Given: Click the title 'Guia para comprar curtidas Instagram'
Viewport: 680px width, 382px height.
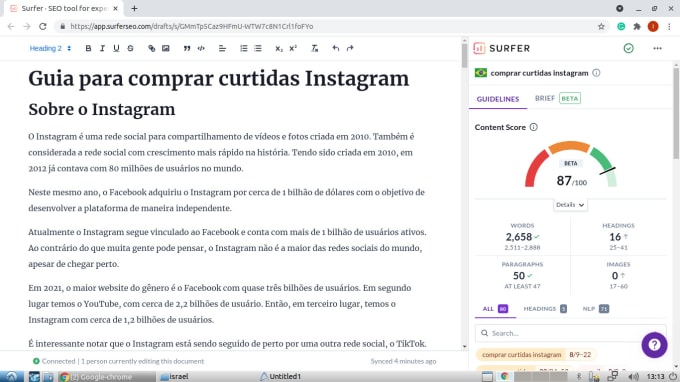Looking at the screenshot, I should (219, 78).
